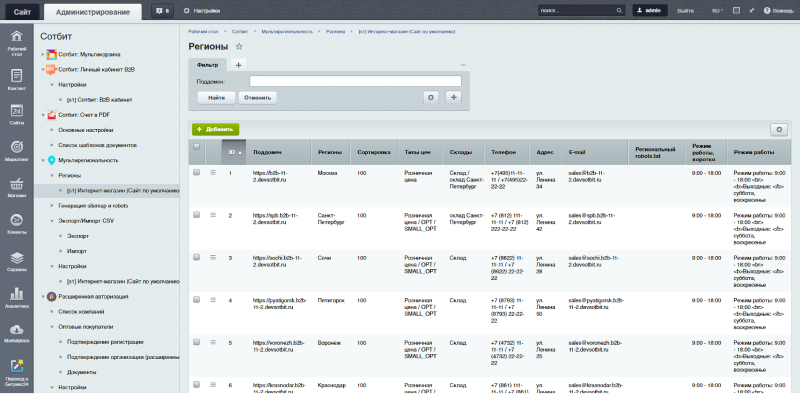Collapse the Мультирегиональность tree node
The image size is (800, 394).
point(43,160)
